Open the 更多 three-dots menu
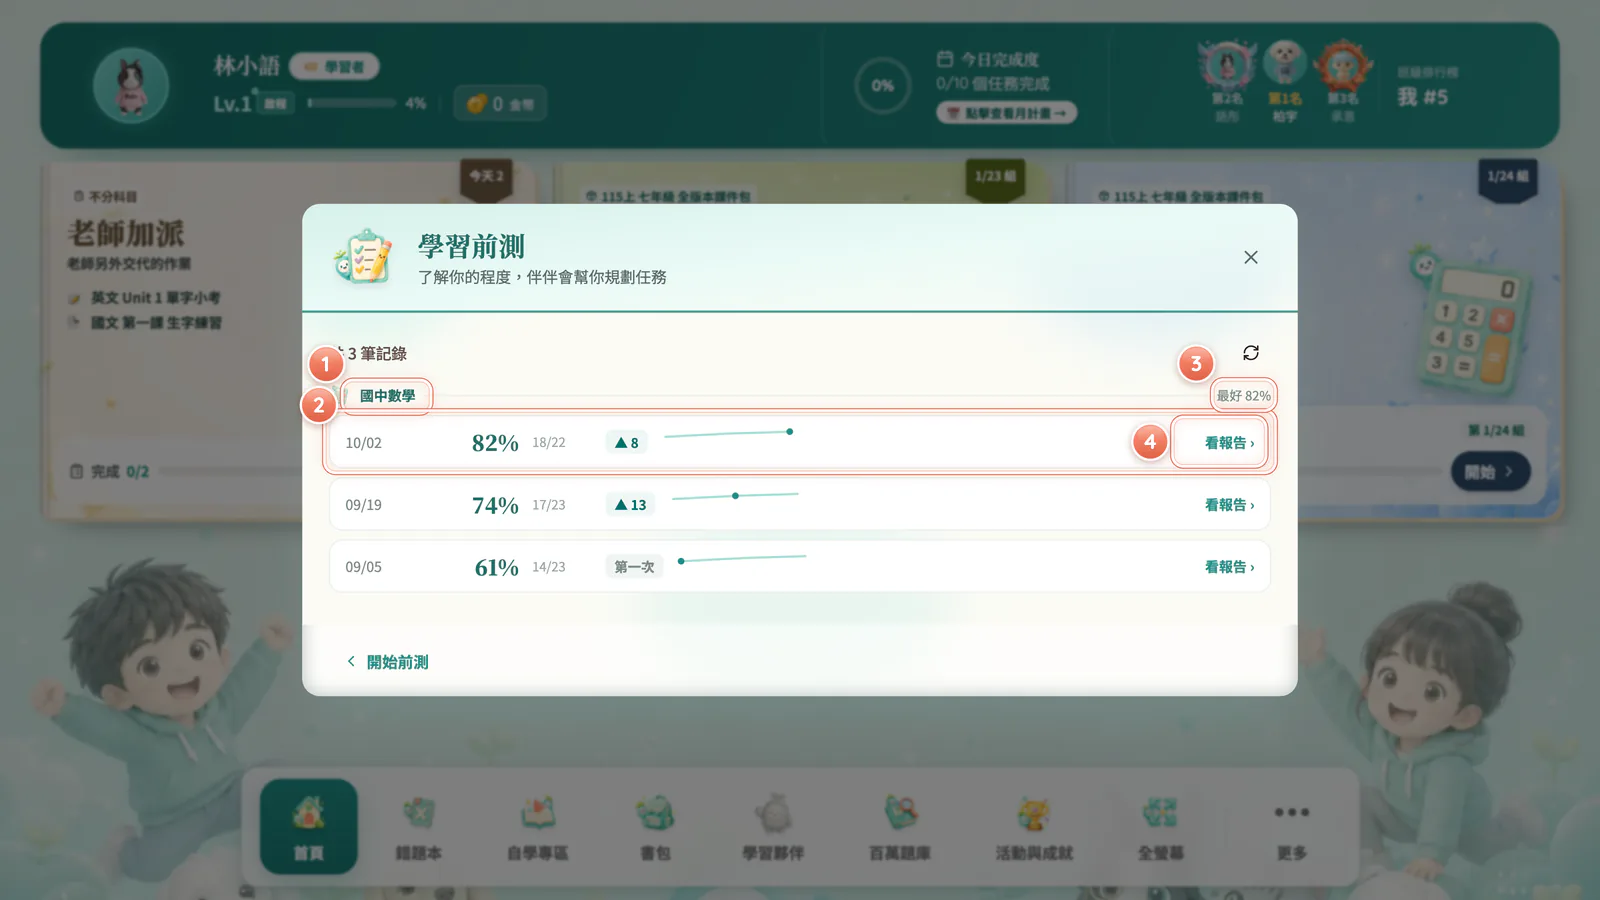 (1292, 827)
